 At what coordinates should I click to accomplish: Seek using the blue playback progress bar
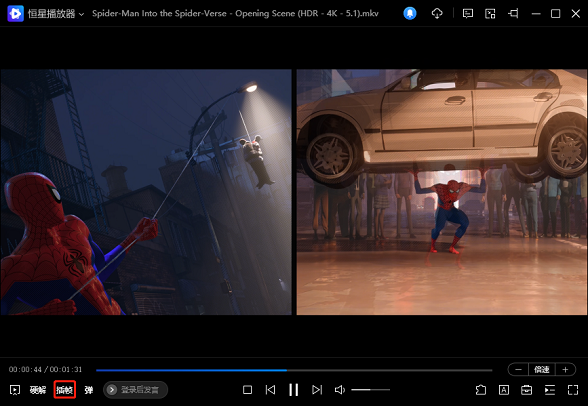(x=294, y=370)
